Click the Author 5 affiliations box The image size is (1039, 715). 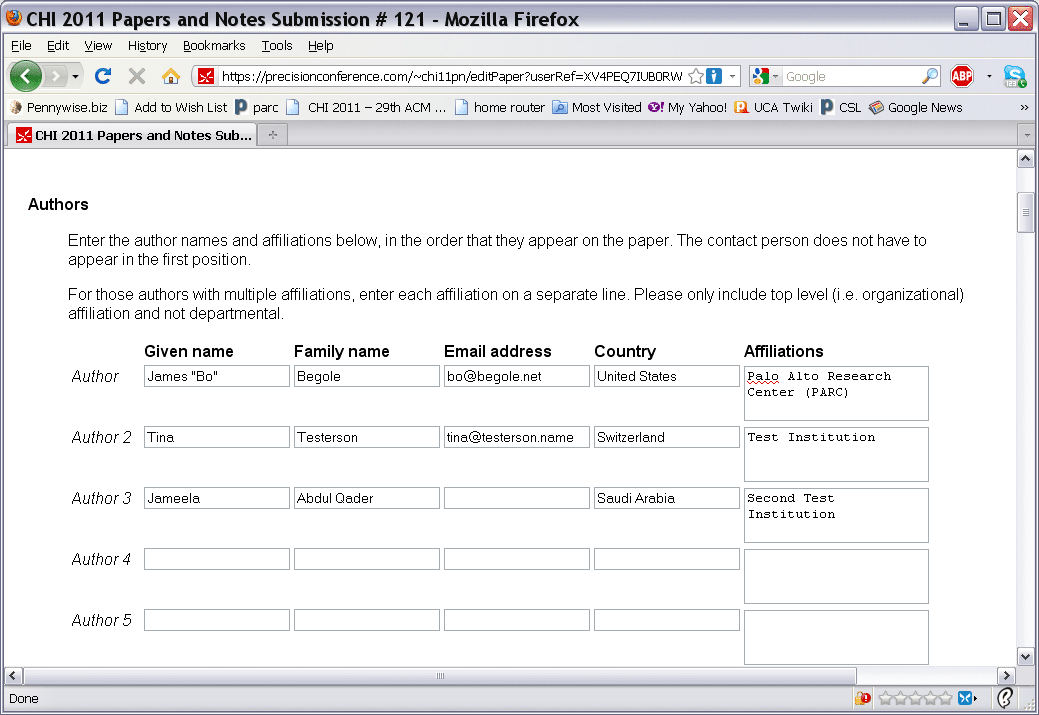(836, 637)
